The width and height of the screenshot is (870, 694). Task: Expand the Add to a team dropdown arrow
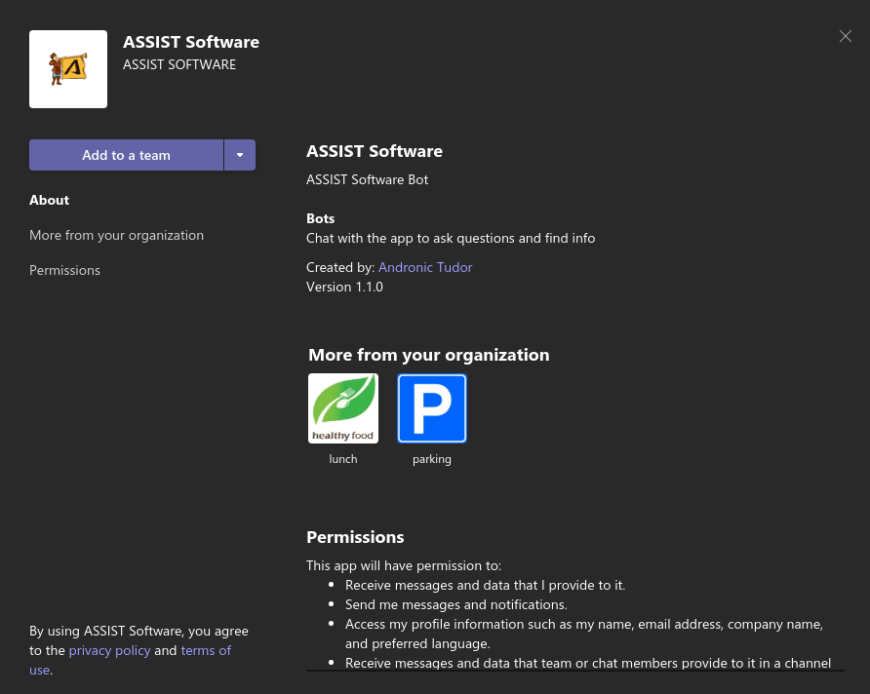(240, 155)
